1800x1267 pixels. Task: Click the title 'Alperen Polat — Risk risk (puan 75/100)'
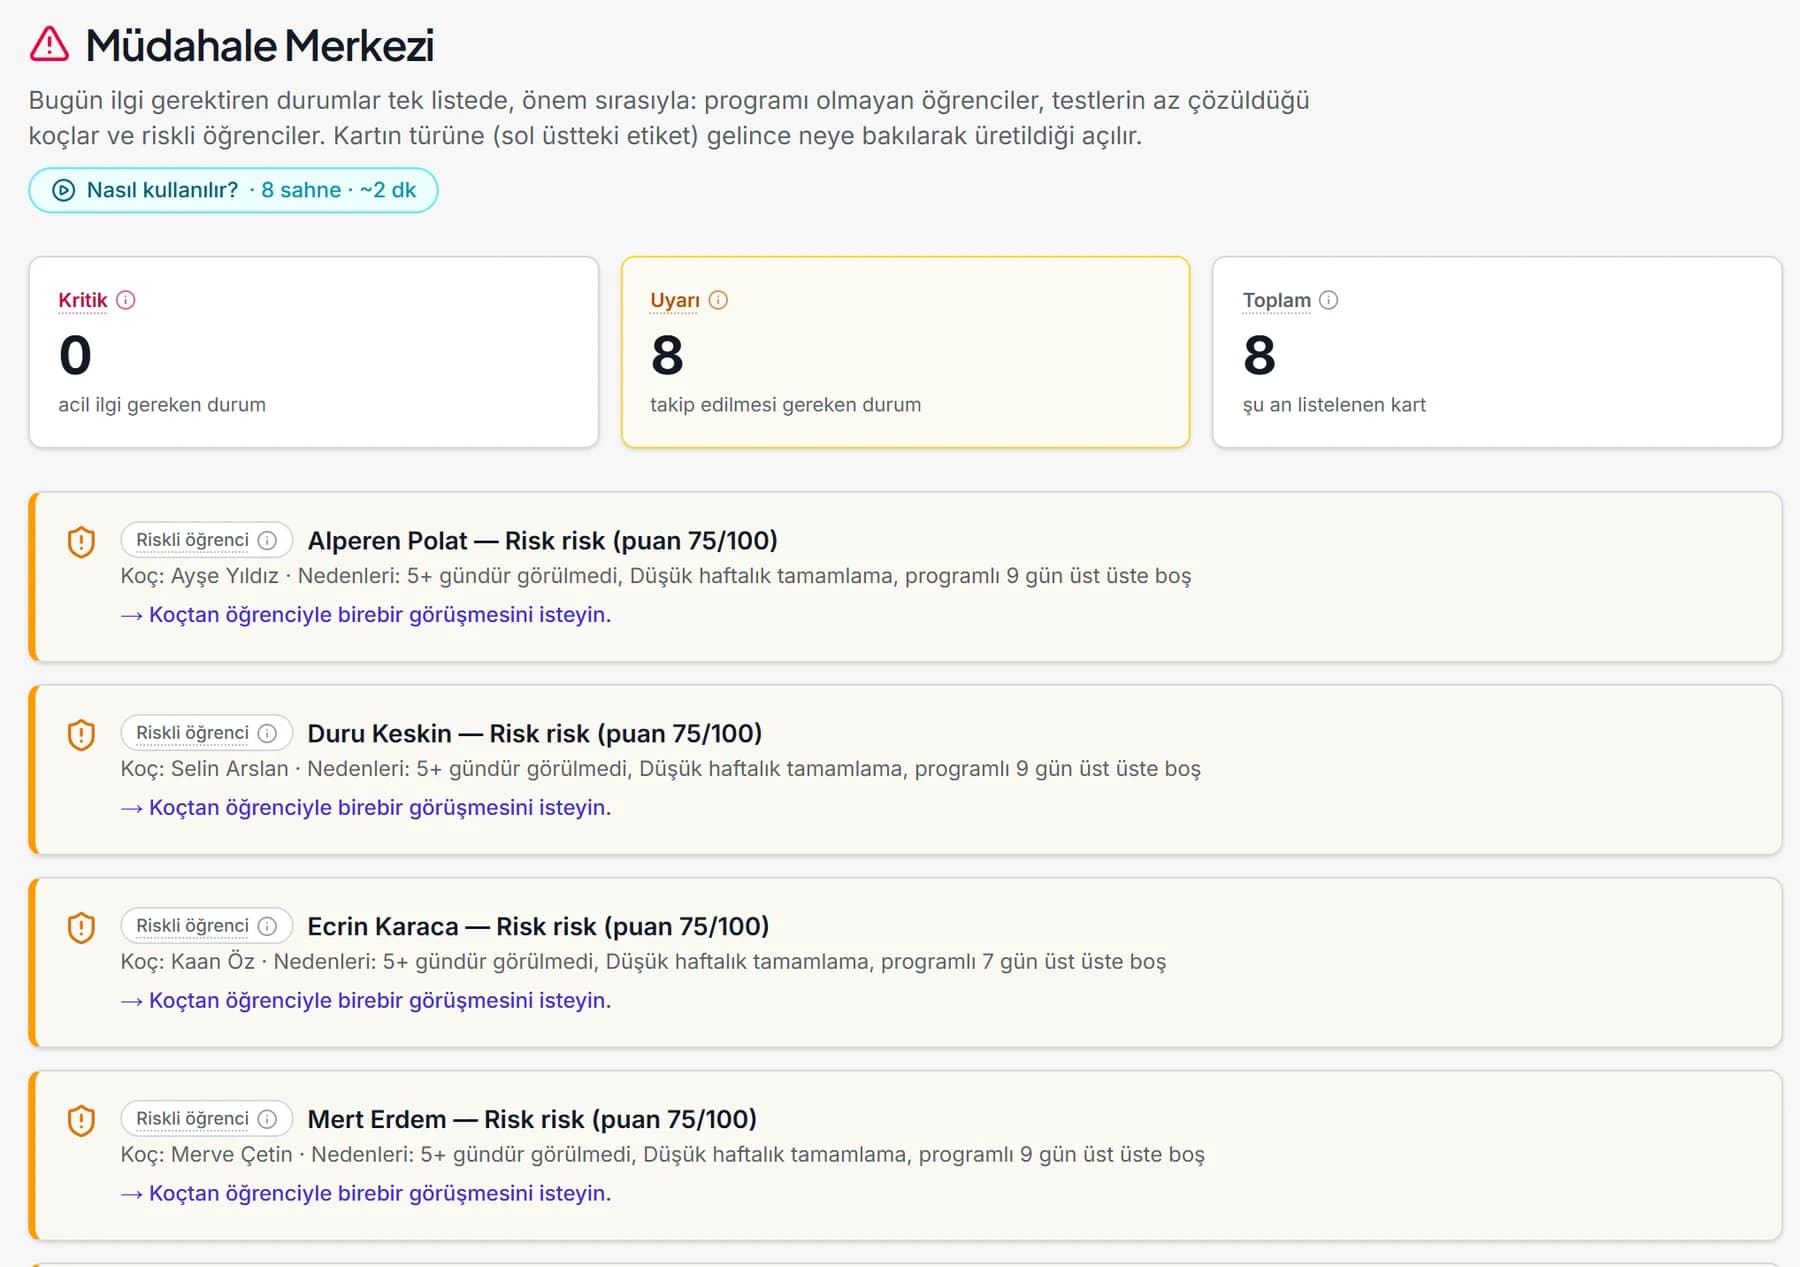click(x=542, y=541)
